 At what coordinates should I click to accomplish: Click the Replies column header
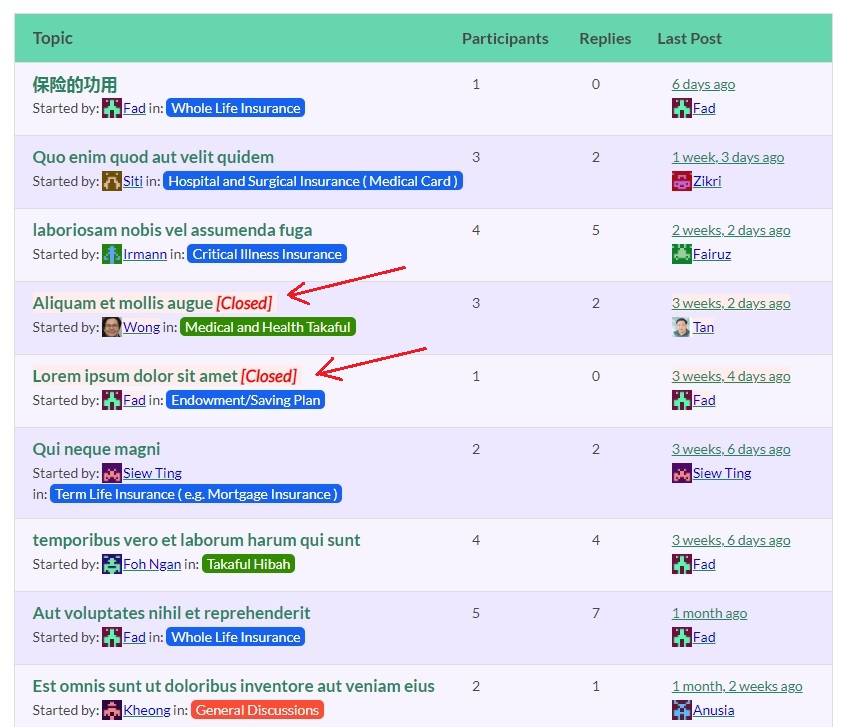[605, 39]
